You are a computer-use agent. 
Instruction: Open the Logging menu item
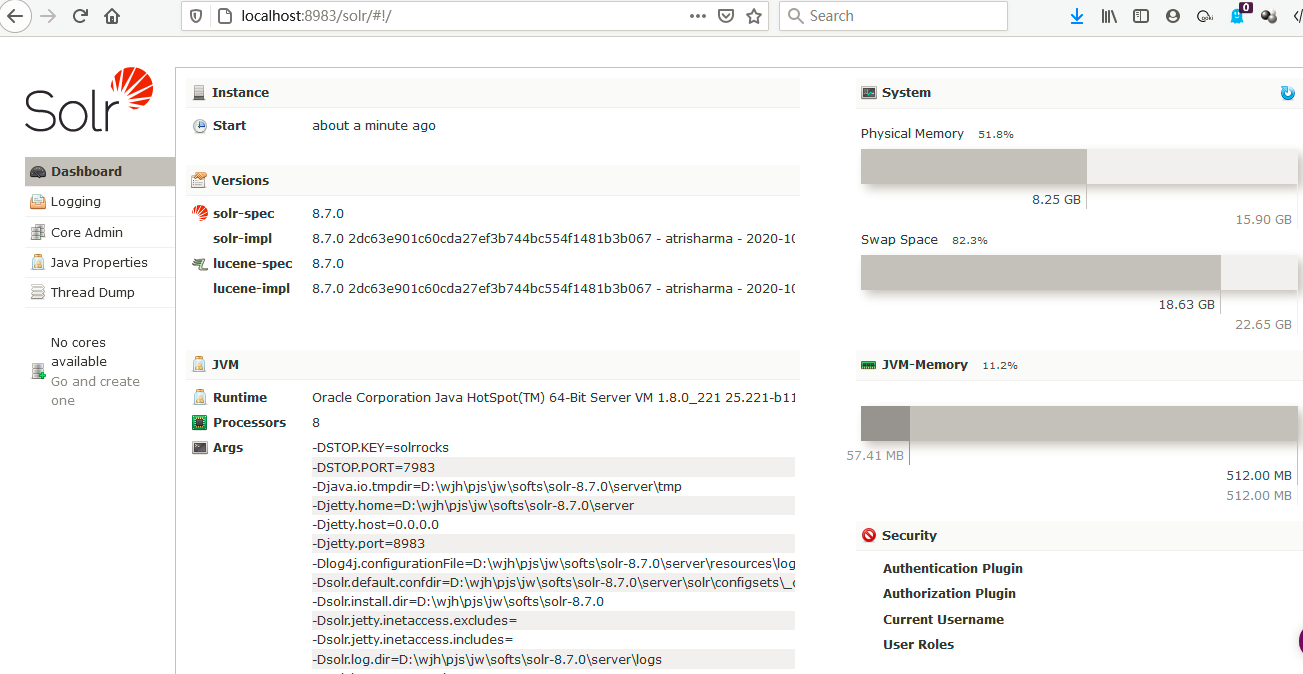coord(100,201)
